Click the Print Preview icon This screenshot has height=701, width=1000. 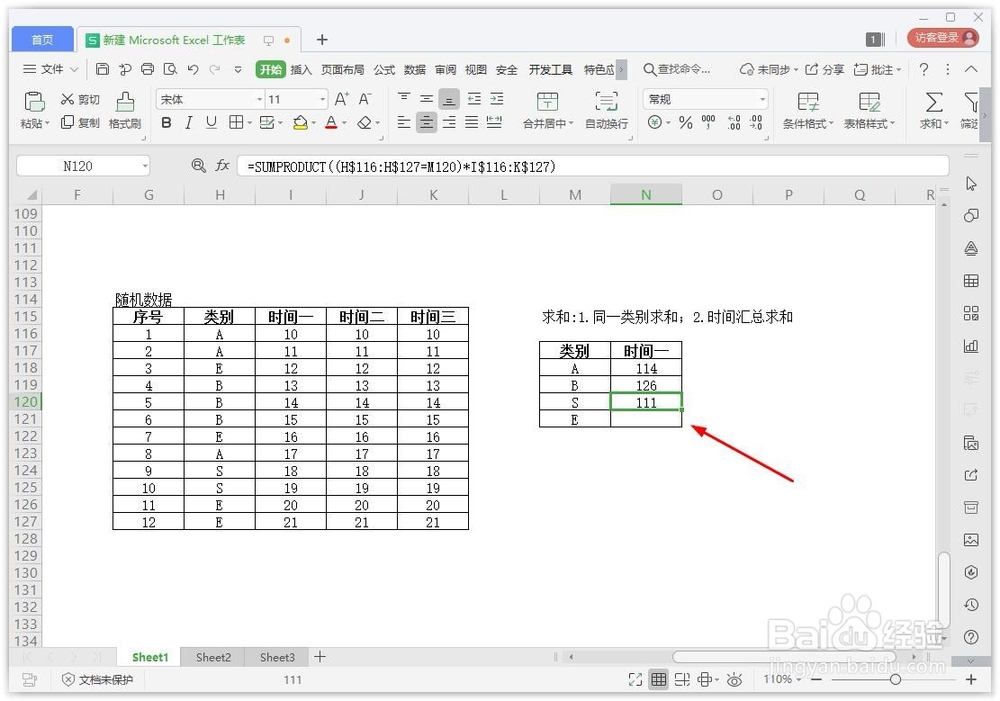tap(170, 69)
